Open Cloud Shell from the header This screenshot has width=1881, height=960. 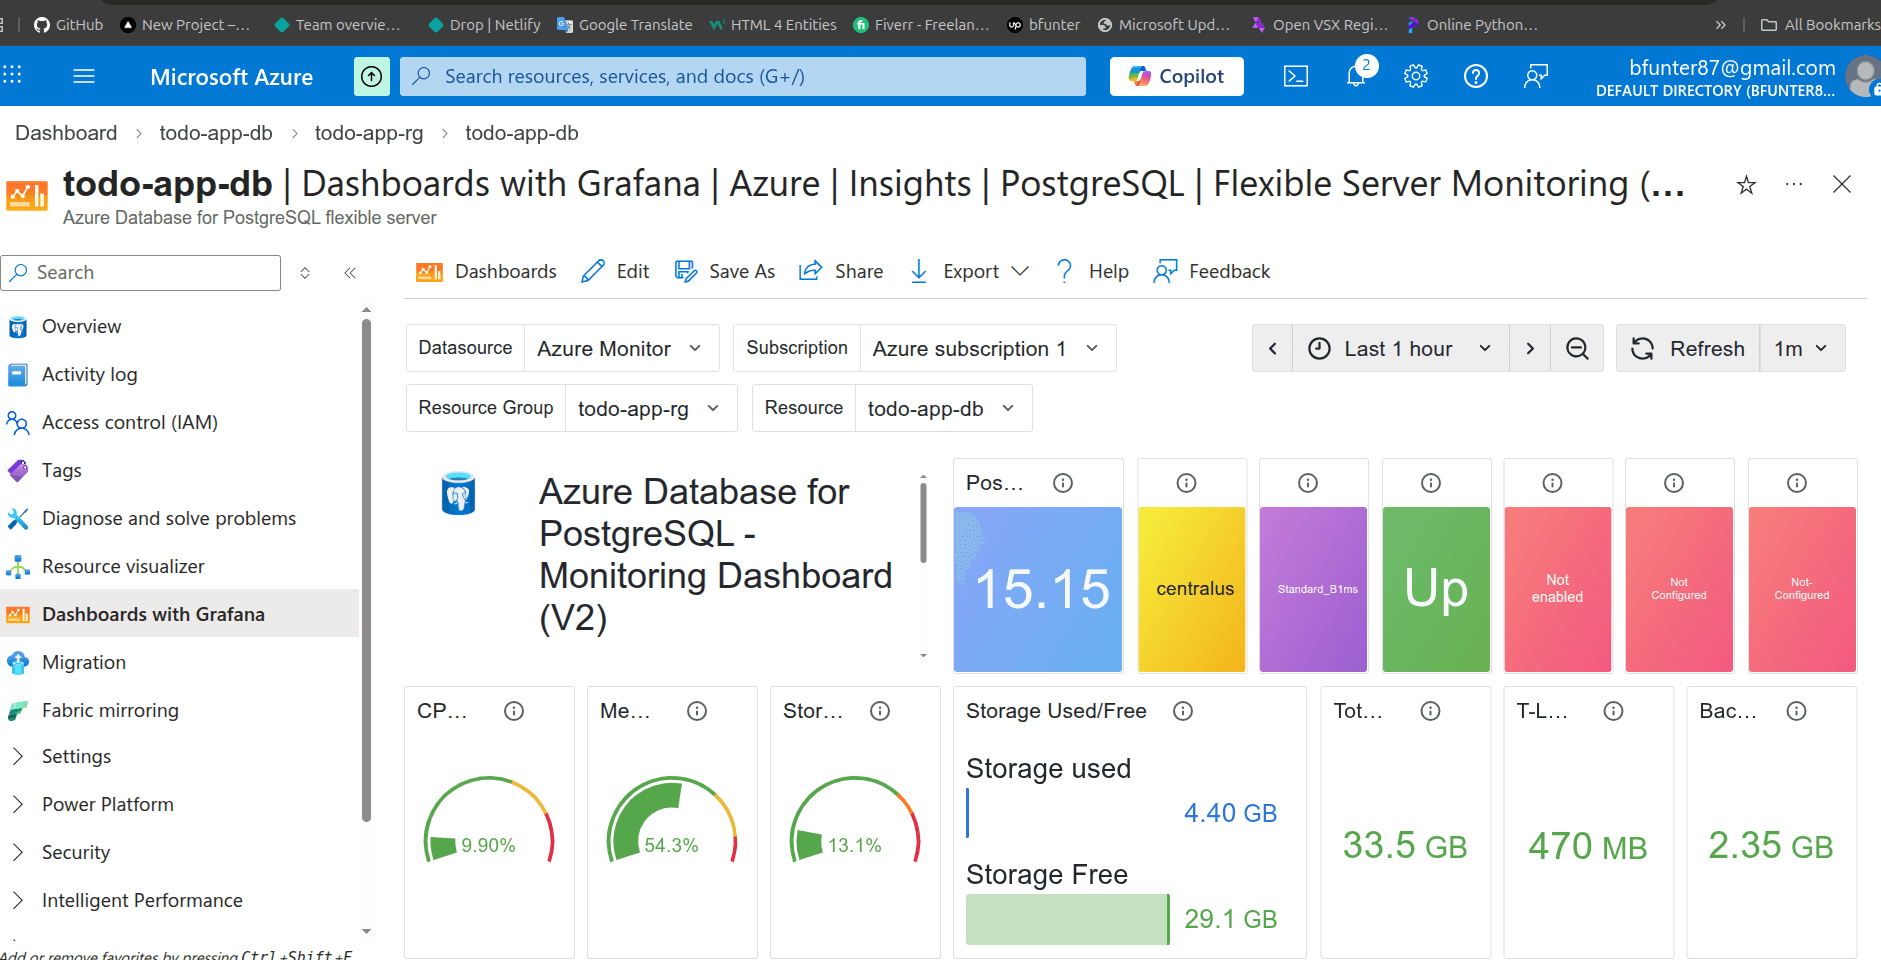pos(1296,76)
